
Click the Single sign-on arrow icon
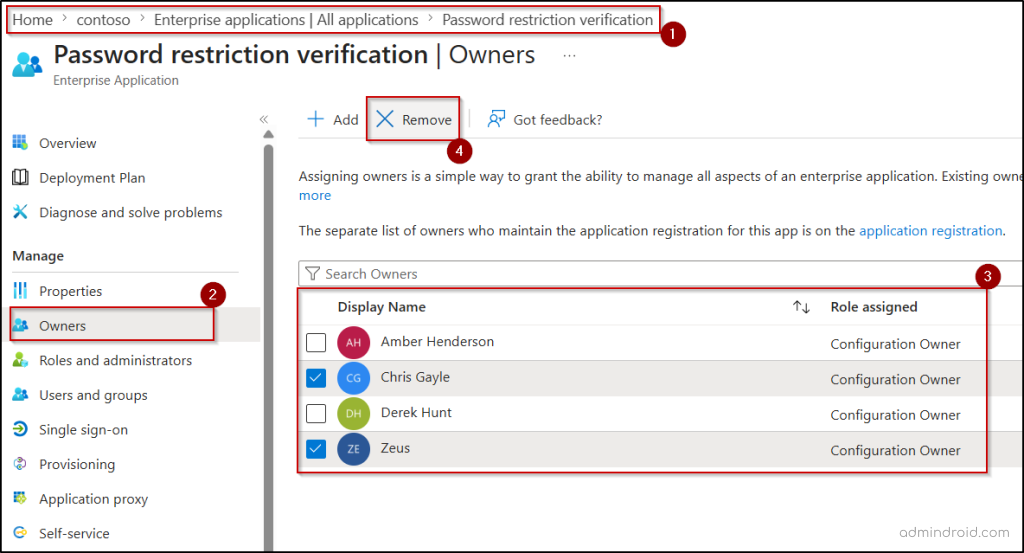pyautogui.click(x=20, y=429)
